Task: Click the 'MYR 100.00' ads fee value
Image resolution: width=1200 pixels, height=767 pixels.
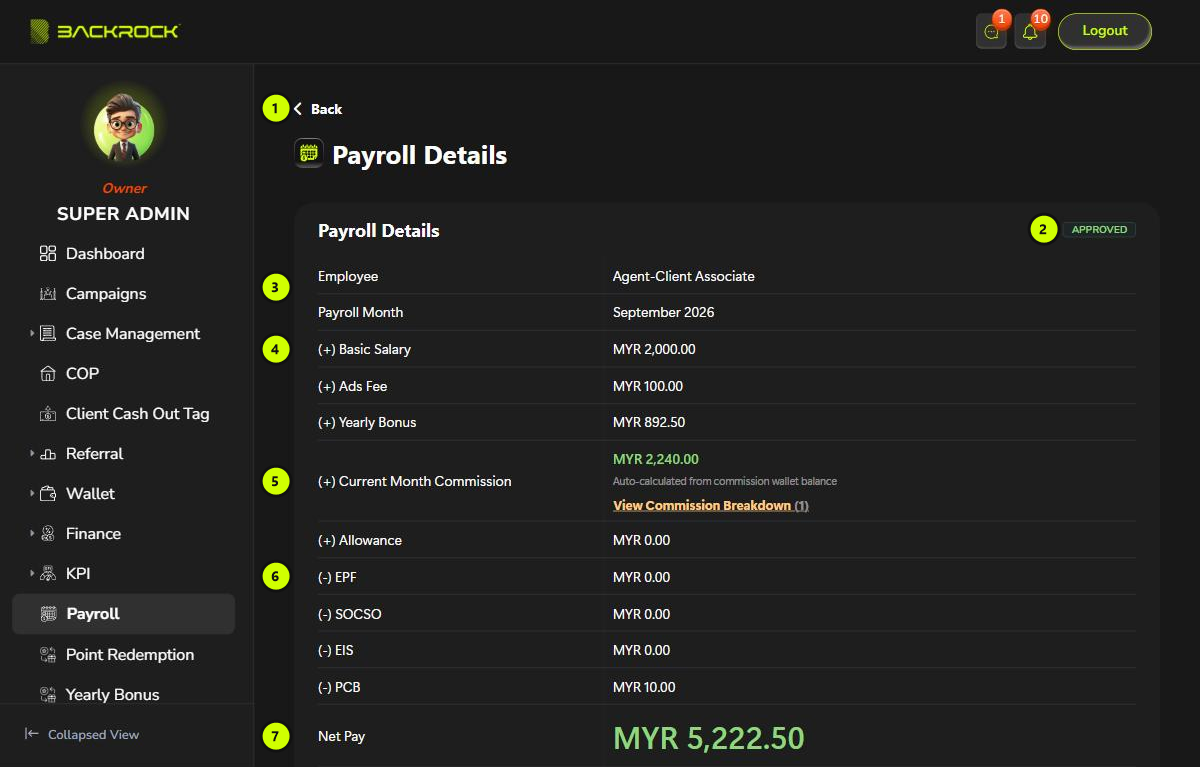Action: [648, 386]
